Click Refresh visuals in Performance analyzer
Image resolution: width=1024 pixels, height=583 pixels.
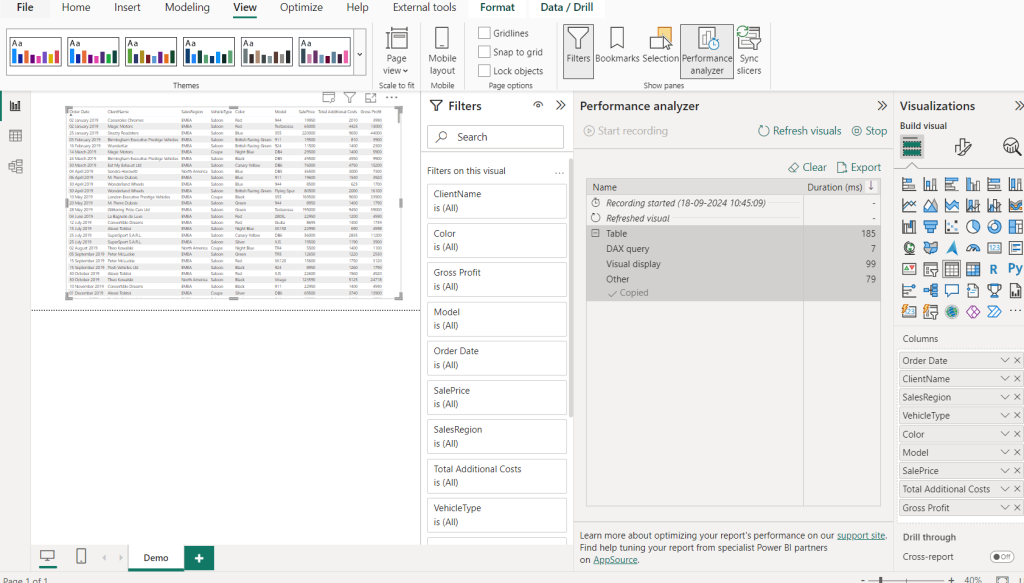pyautogui.click(x=799, y=131)
